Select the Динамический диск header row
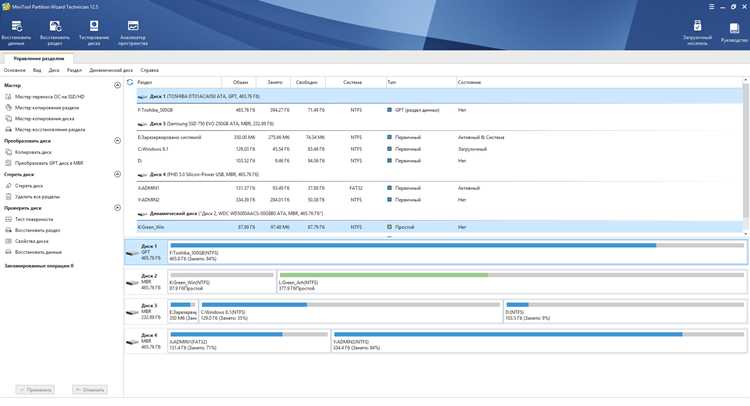750x406 pixels. pyautogui.click(x=439, y=213)
